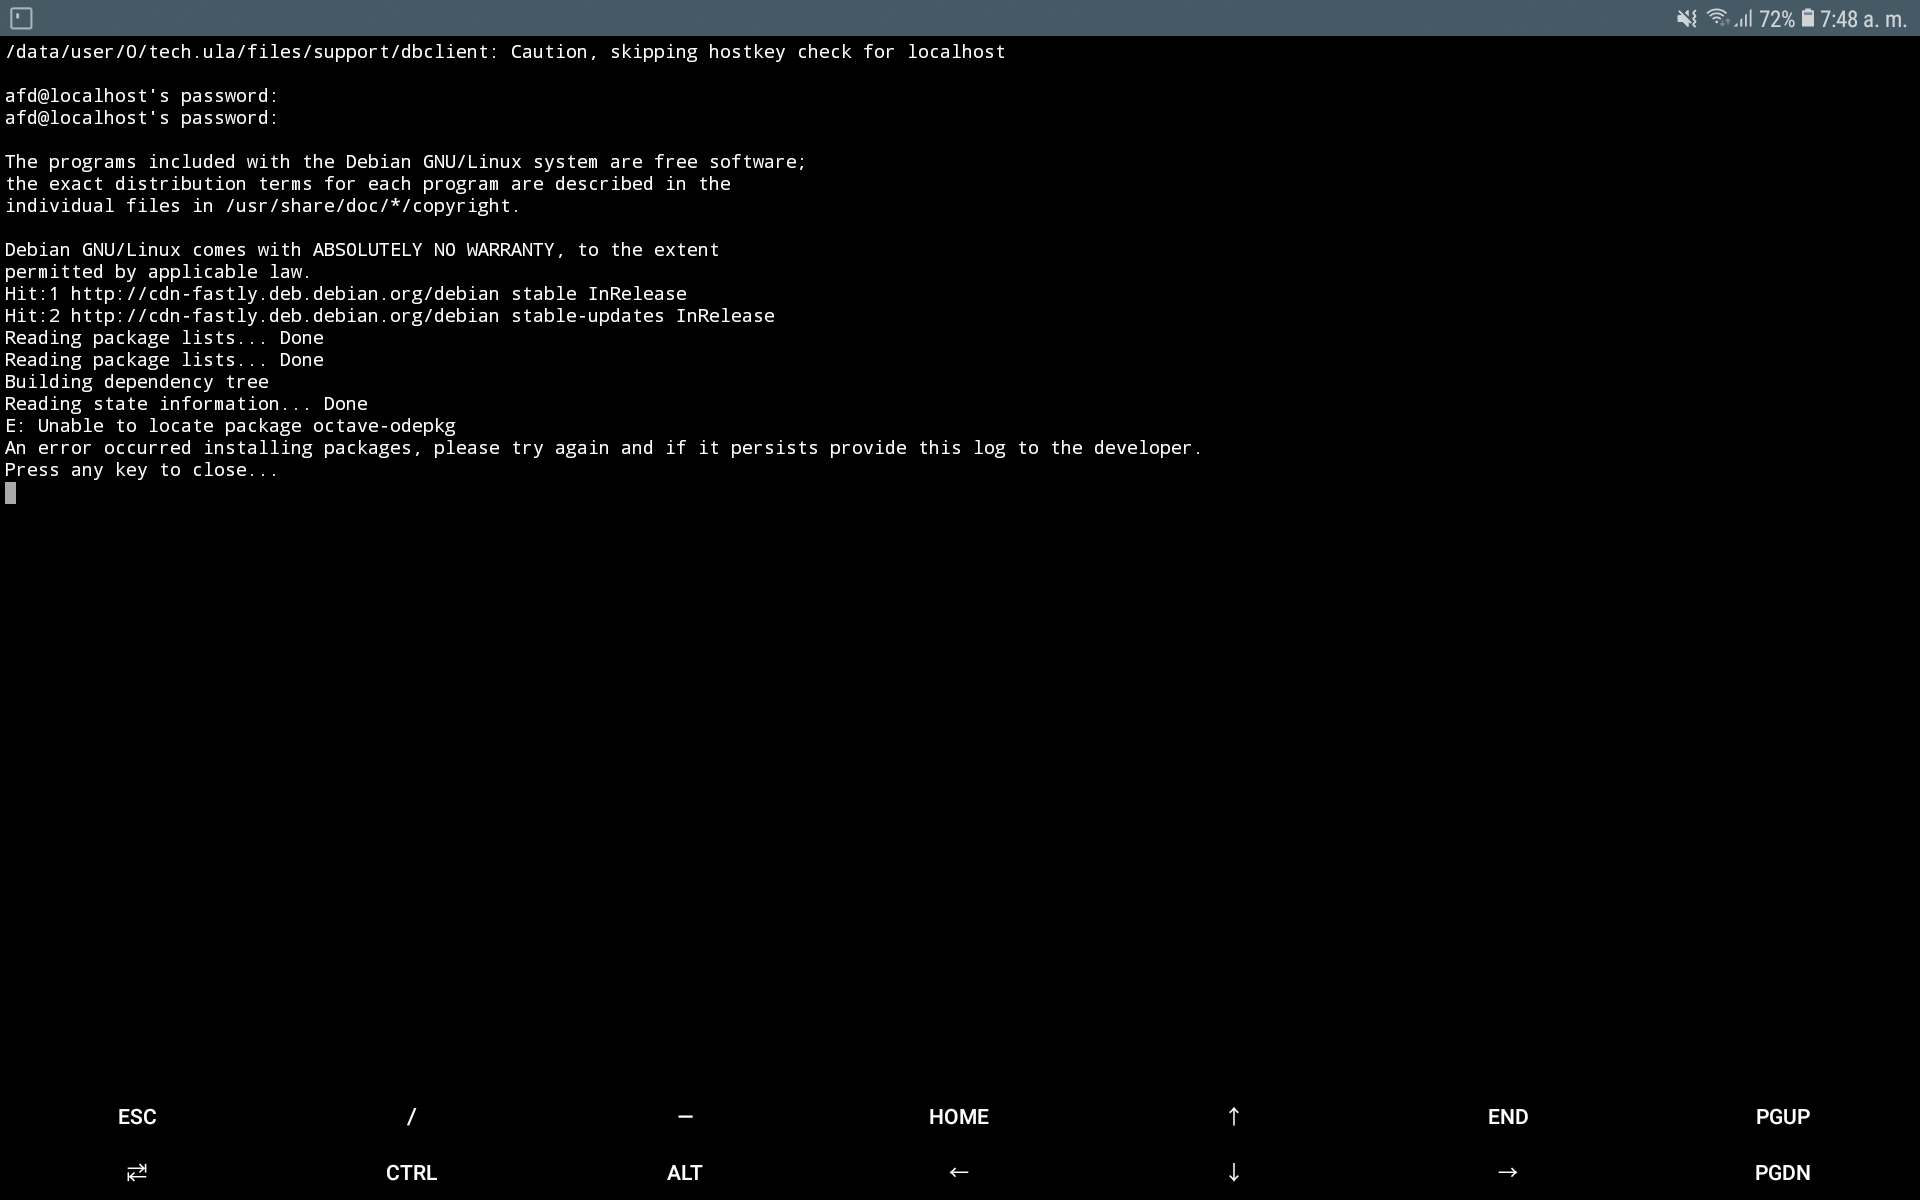Image resolution: width=1920 pixels, height=1200 pixels.
Task: Tap the 'Hit:2' stable-updates InRelease line
Action: point(389,316)
